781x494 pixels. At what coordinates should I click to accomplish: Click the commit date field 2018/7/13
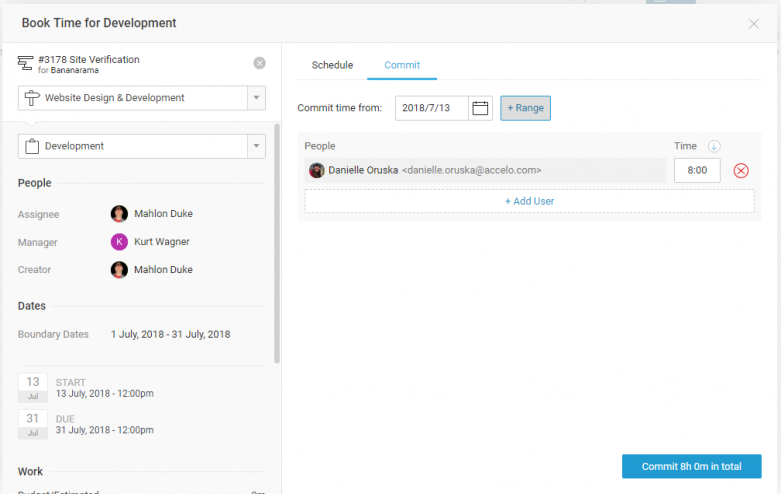pos(431,108)
